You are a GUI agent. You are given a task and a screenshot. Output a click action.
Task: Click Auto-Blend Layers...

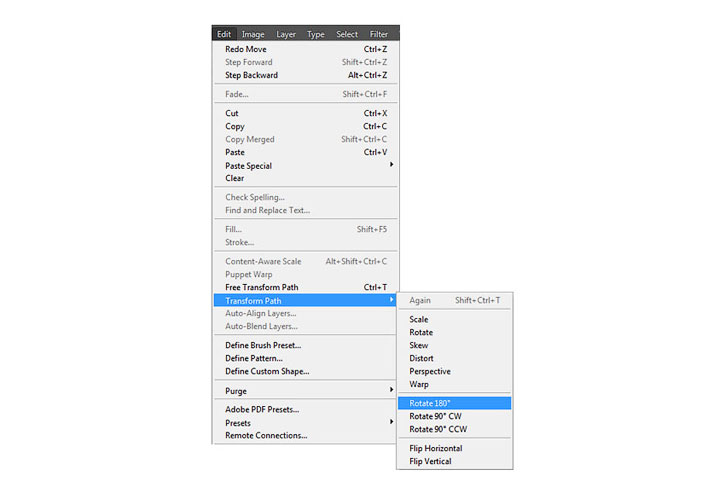coord(306,326)
